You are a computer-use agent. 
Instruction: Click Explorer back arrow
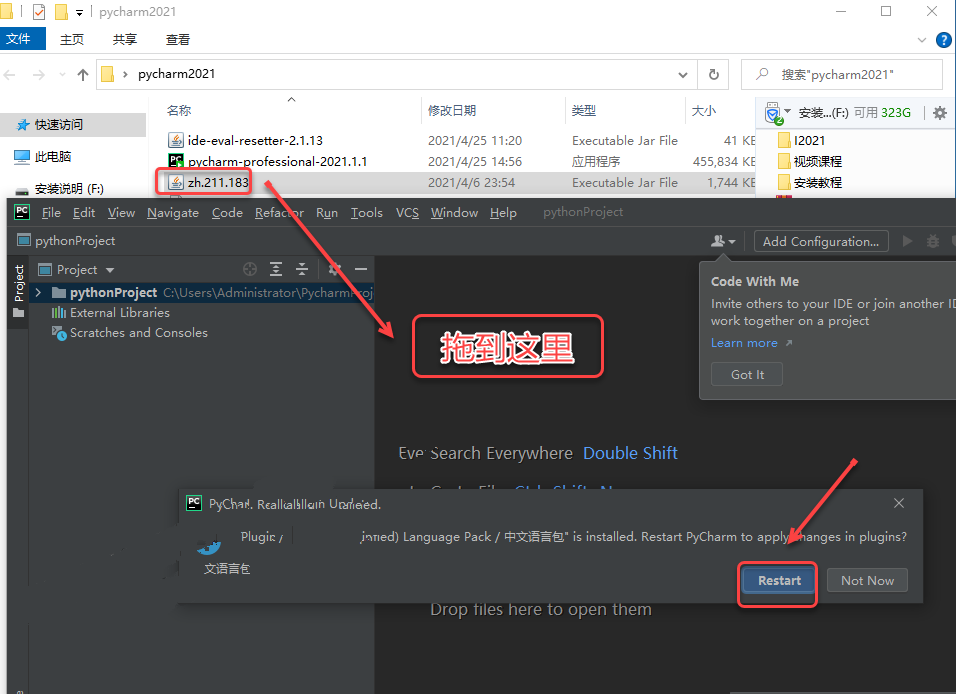click(10, 74)
